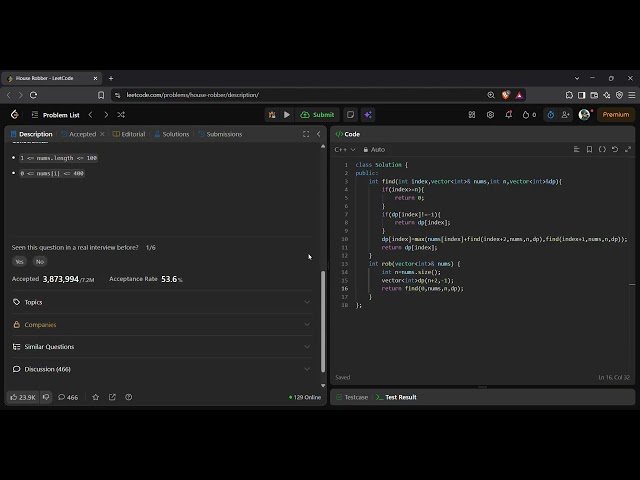Switch to the Editorial tab
The width and height of the screenshot is (640, 480).
pos(129,134)
